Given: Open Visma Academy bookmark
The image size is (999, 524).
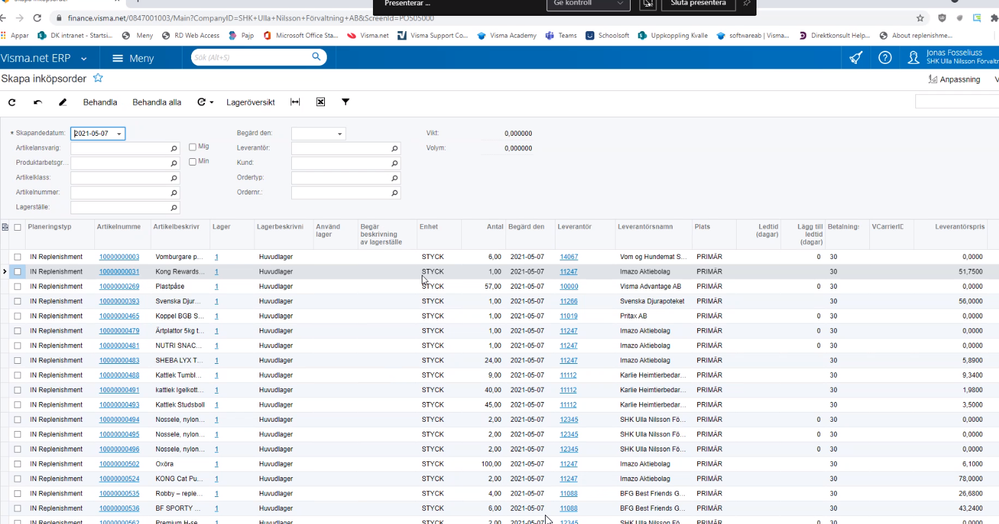Looking at the screenshot, I should pyautogui.click(x=507, y=36).
